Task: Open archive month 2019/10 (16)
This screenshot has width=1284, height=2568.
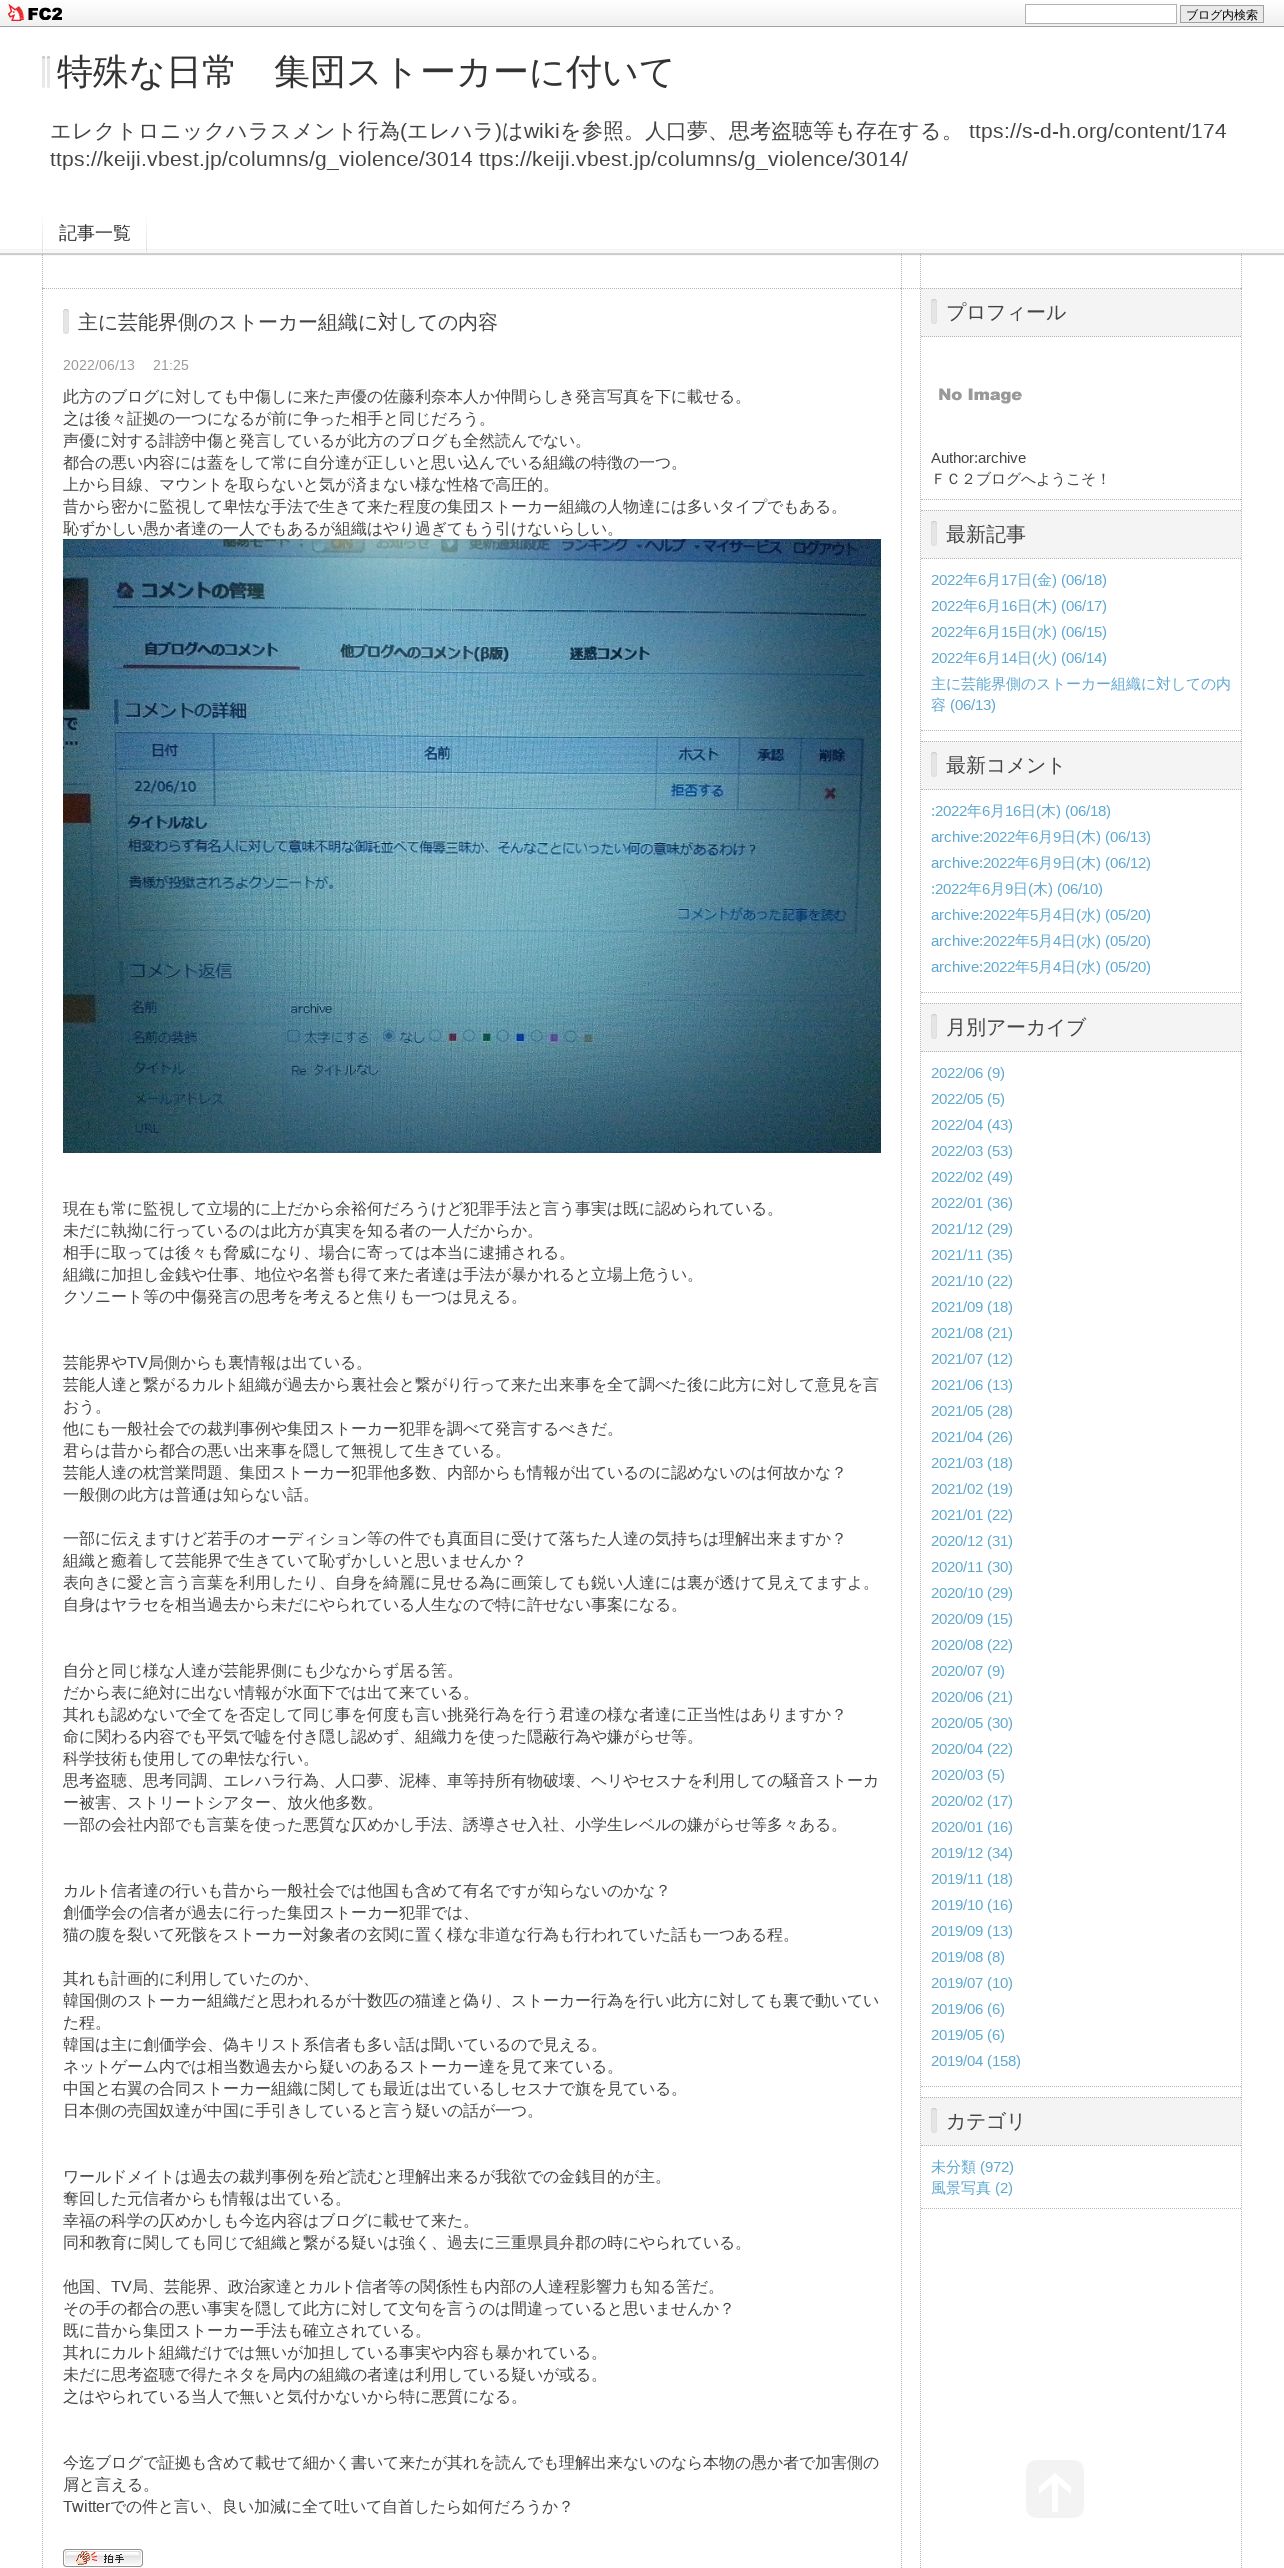Action: tap(971, 1905)
